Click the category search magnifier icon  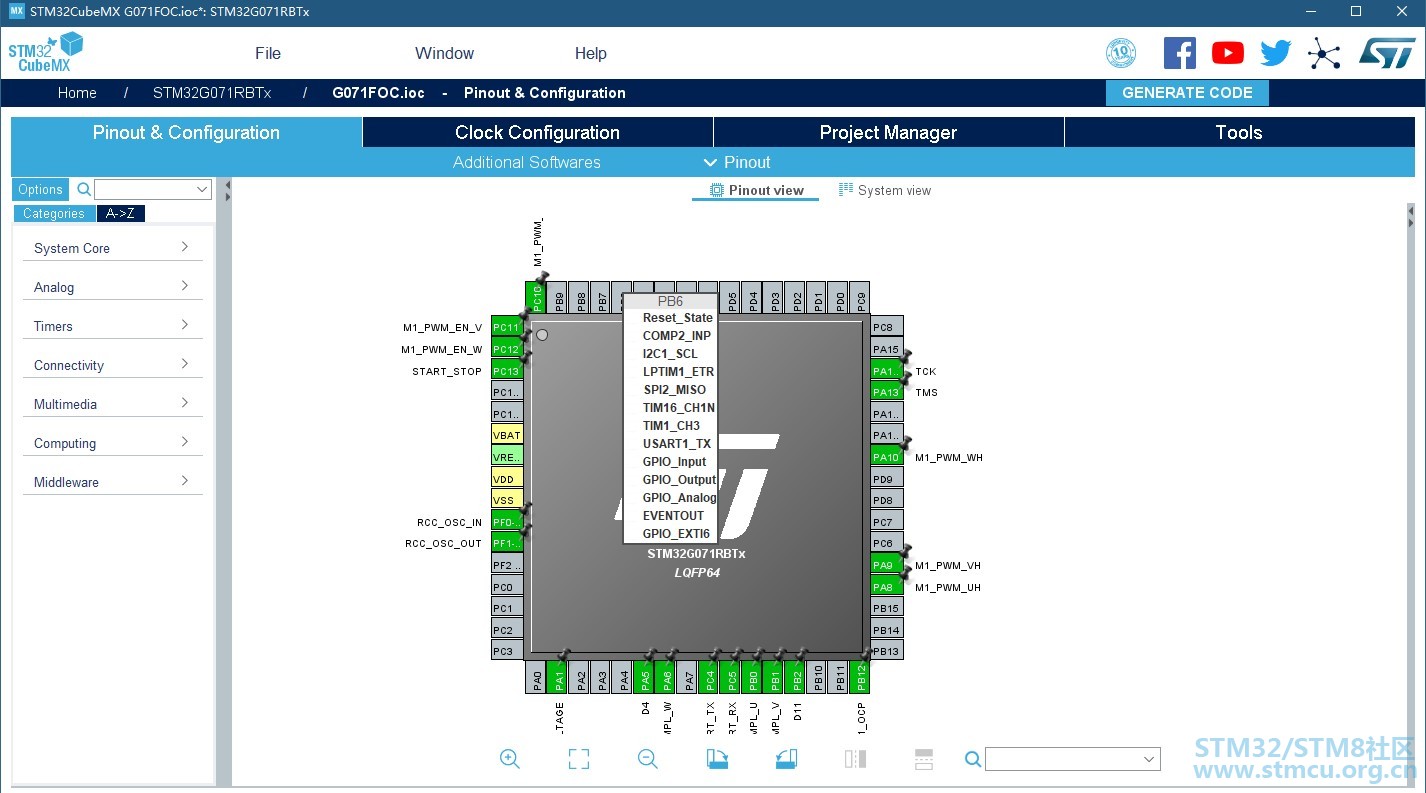pyautogui.click(x=84, y=189)
